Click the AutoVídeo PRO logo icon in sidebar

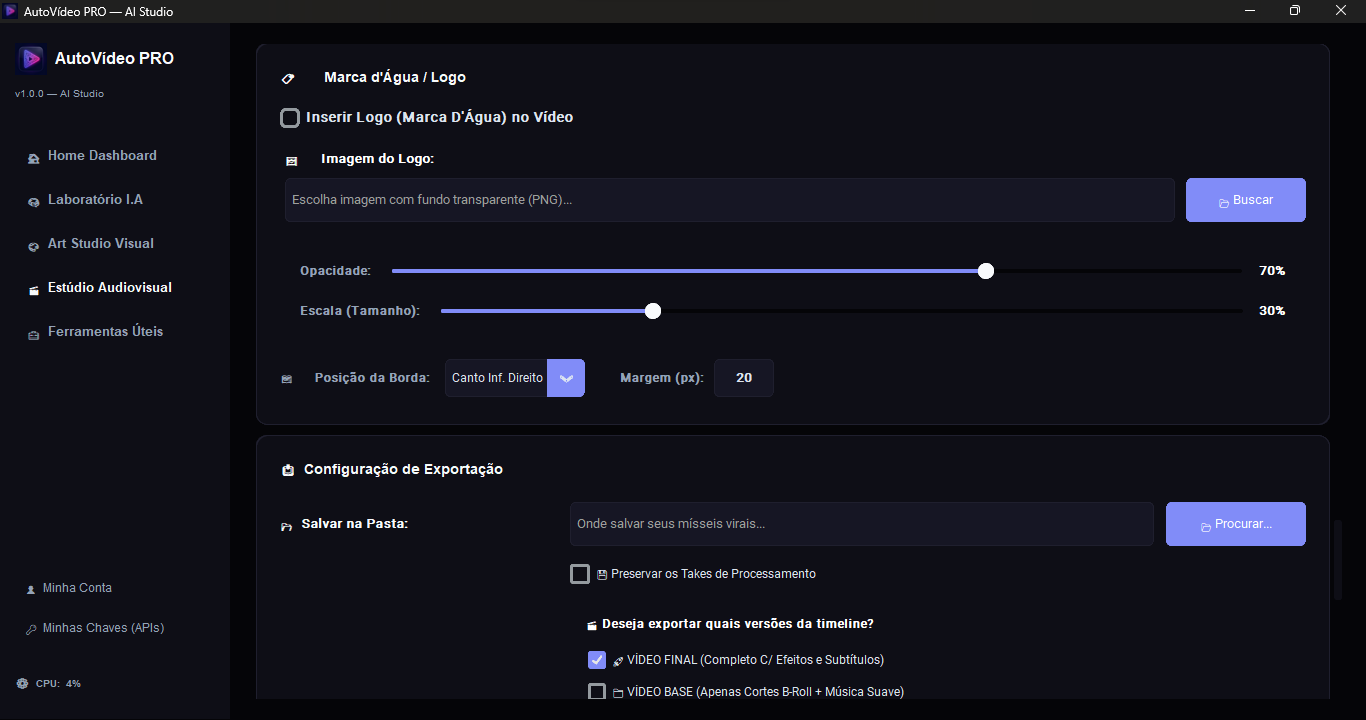point(32,59)
